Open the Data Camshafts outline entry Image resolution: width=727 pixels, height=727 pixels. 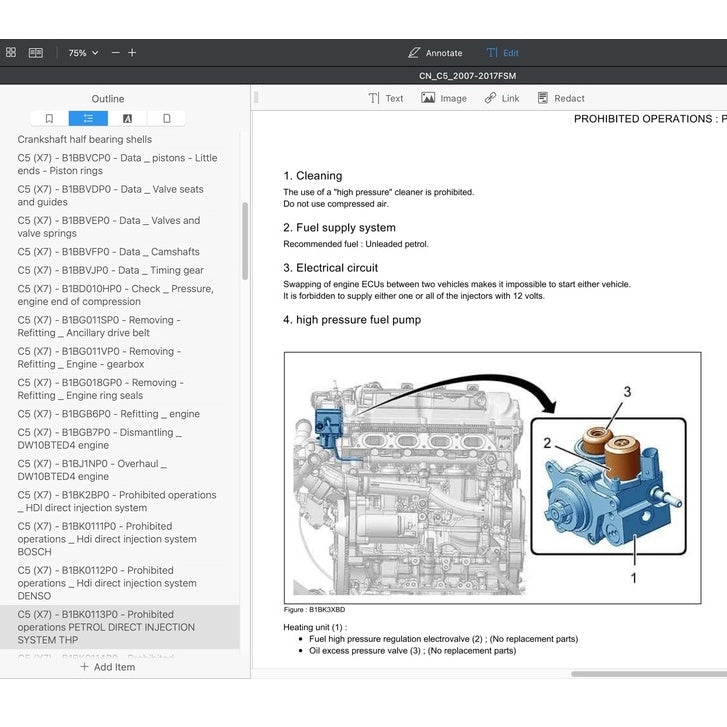pyautogui.click(x=108, y=252)
